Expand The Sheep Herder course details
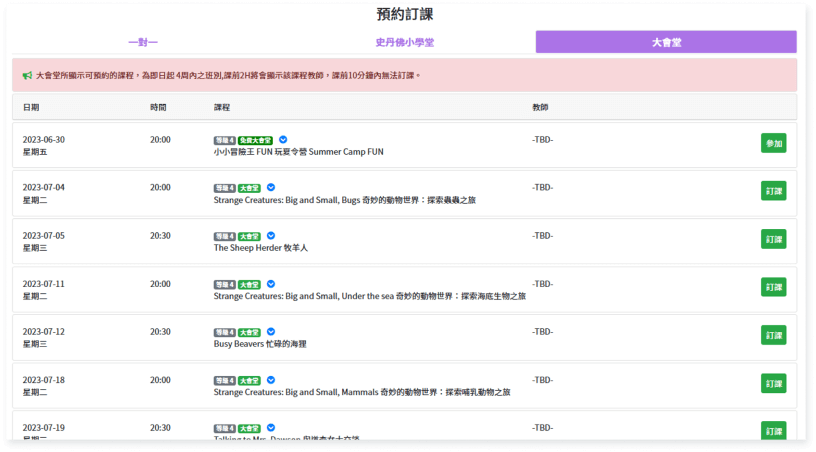The width and height of the screenshot is (816, 452). point(270,236)
